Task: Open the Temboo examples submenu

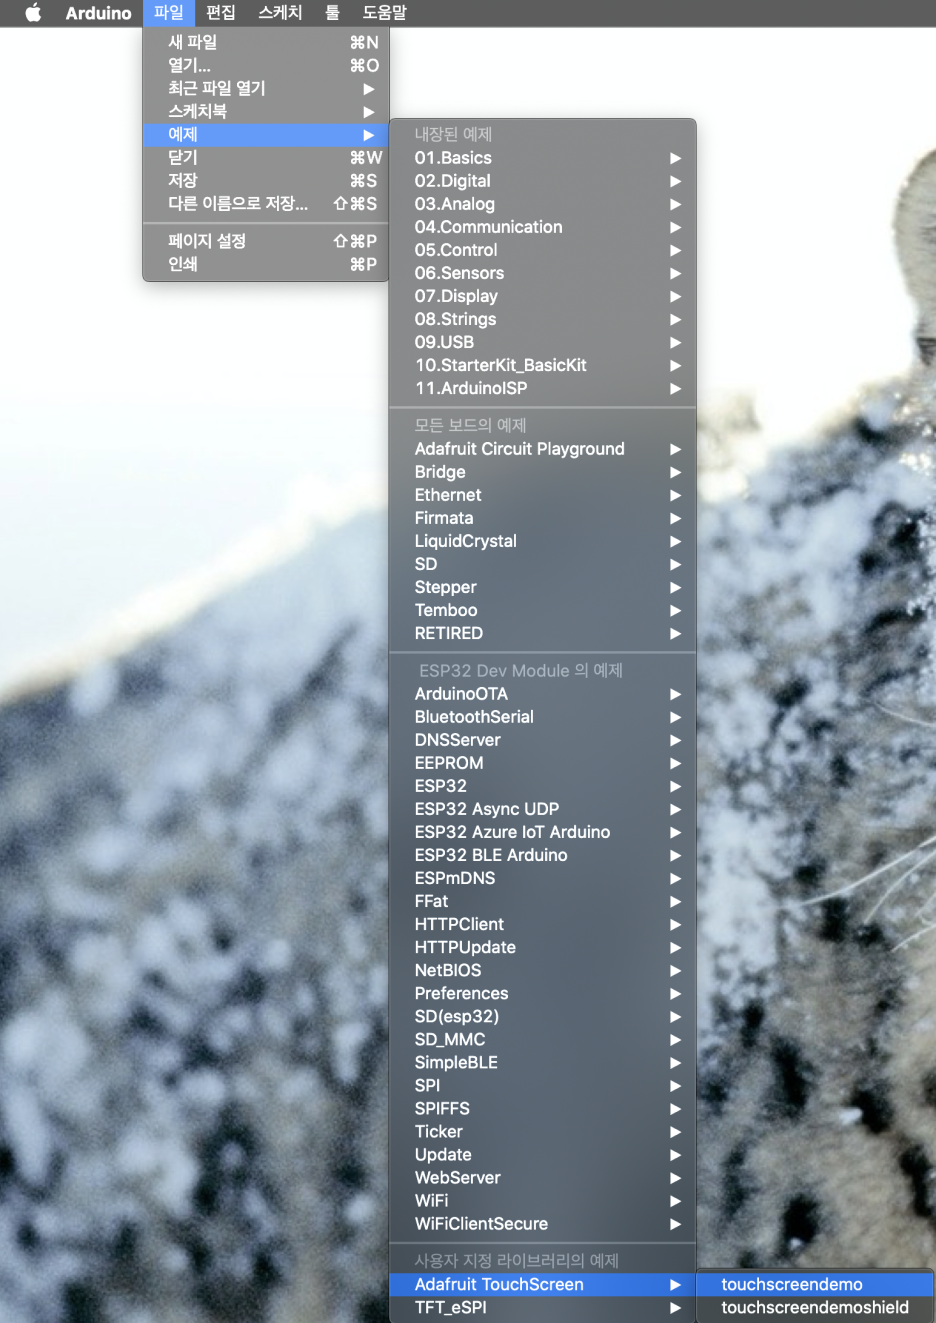Action: coord(543,610)
